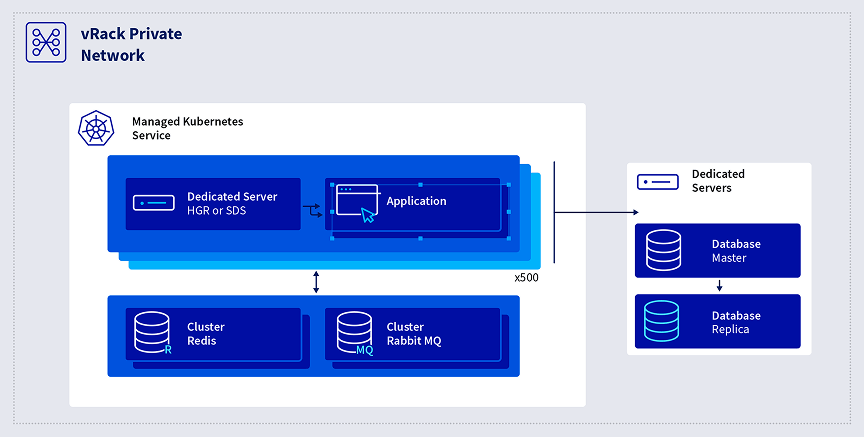Click the "Dedicated Servers" panel heading
The image size is (864, 437).
(718, 181)
